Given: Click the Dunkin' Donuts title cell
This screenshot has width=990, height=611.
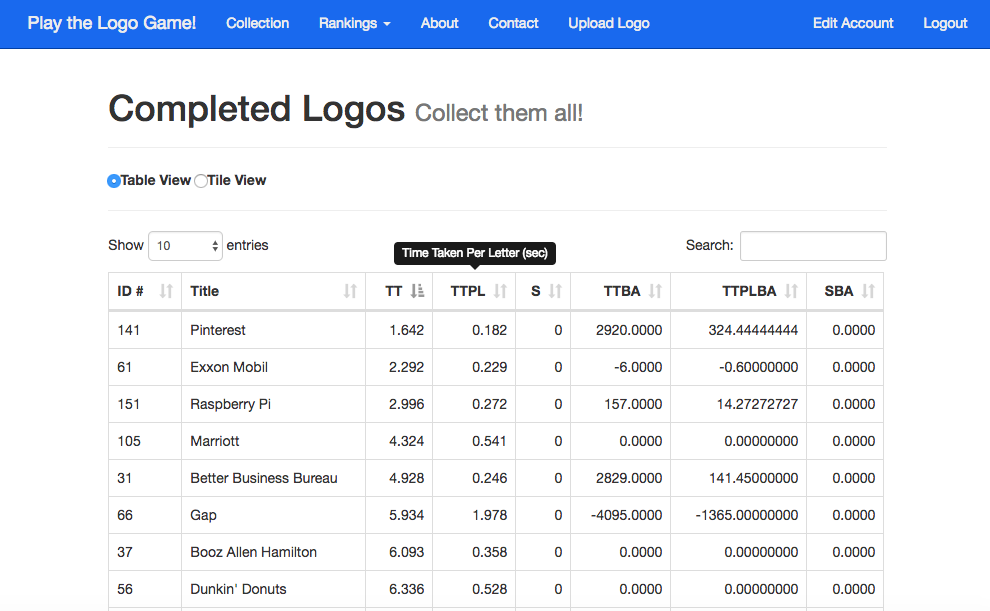Looking at the screenshot, I should point(273,590).
